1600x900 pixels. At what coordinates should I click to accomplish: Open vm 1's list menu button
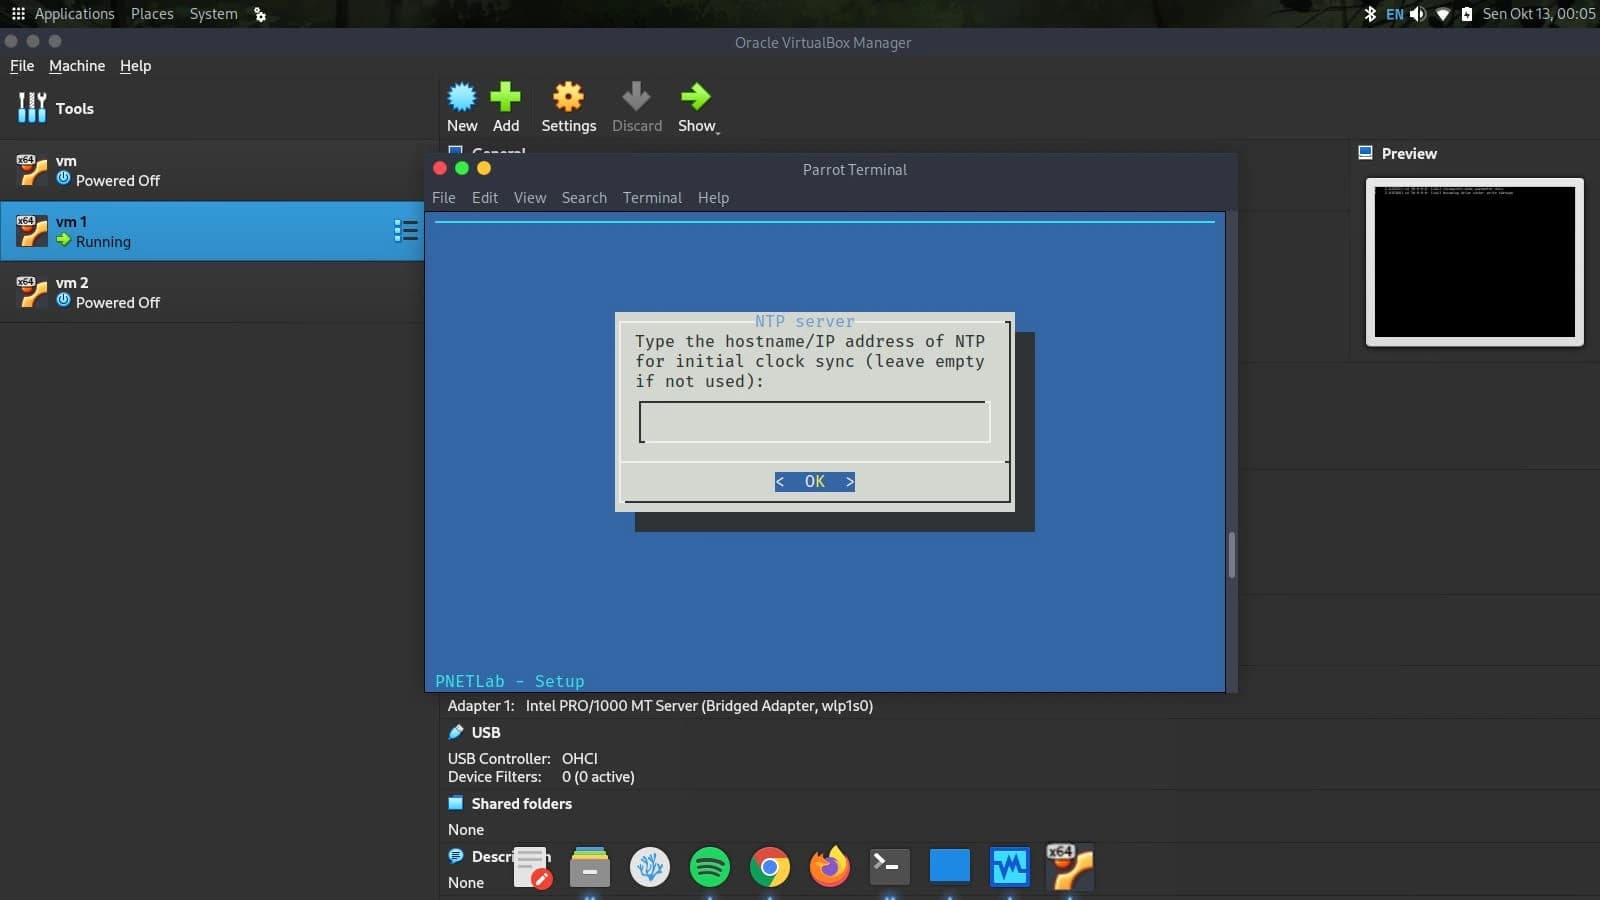tap(407, 230)
